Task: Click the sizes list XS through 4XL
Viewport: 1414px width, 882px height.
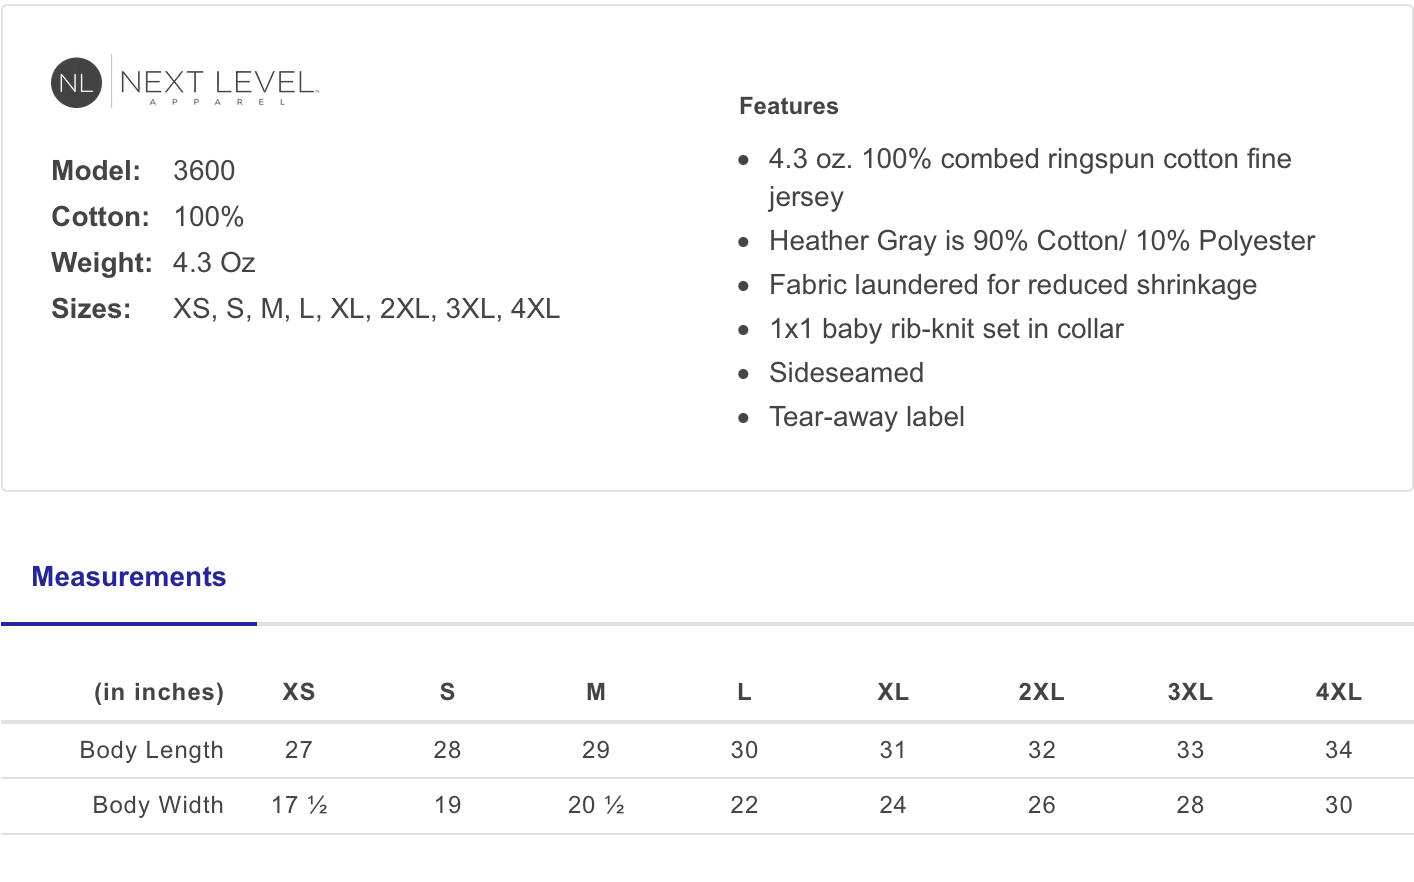Action: coord(366,309)
